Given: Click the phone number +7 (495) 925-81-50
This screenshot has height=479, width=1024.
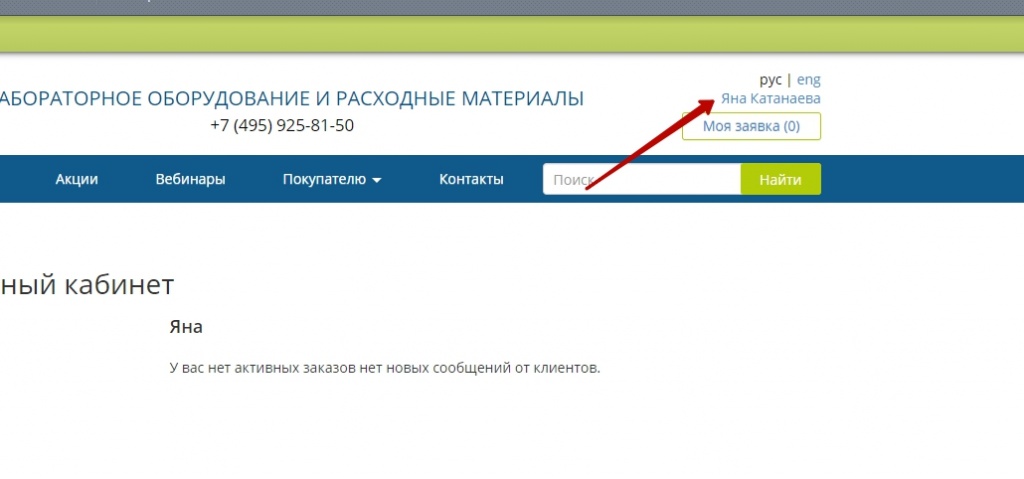Looking at the screenshot, I should [x=281, y=126].
